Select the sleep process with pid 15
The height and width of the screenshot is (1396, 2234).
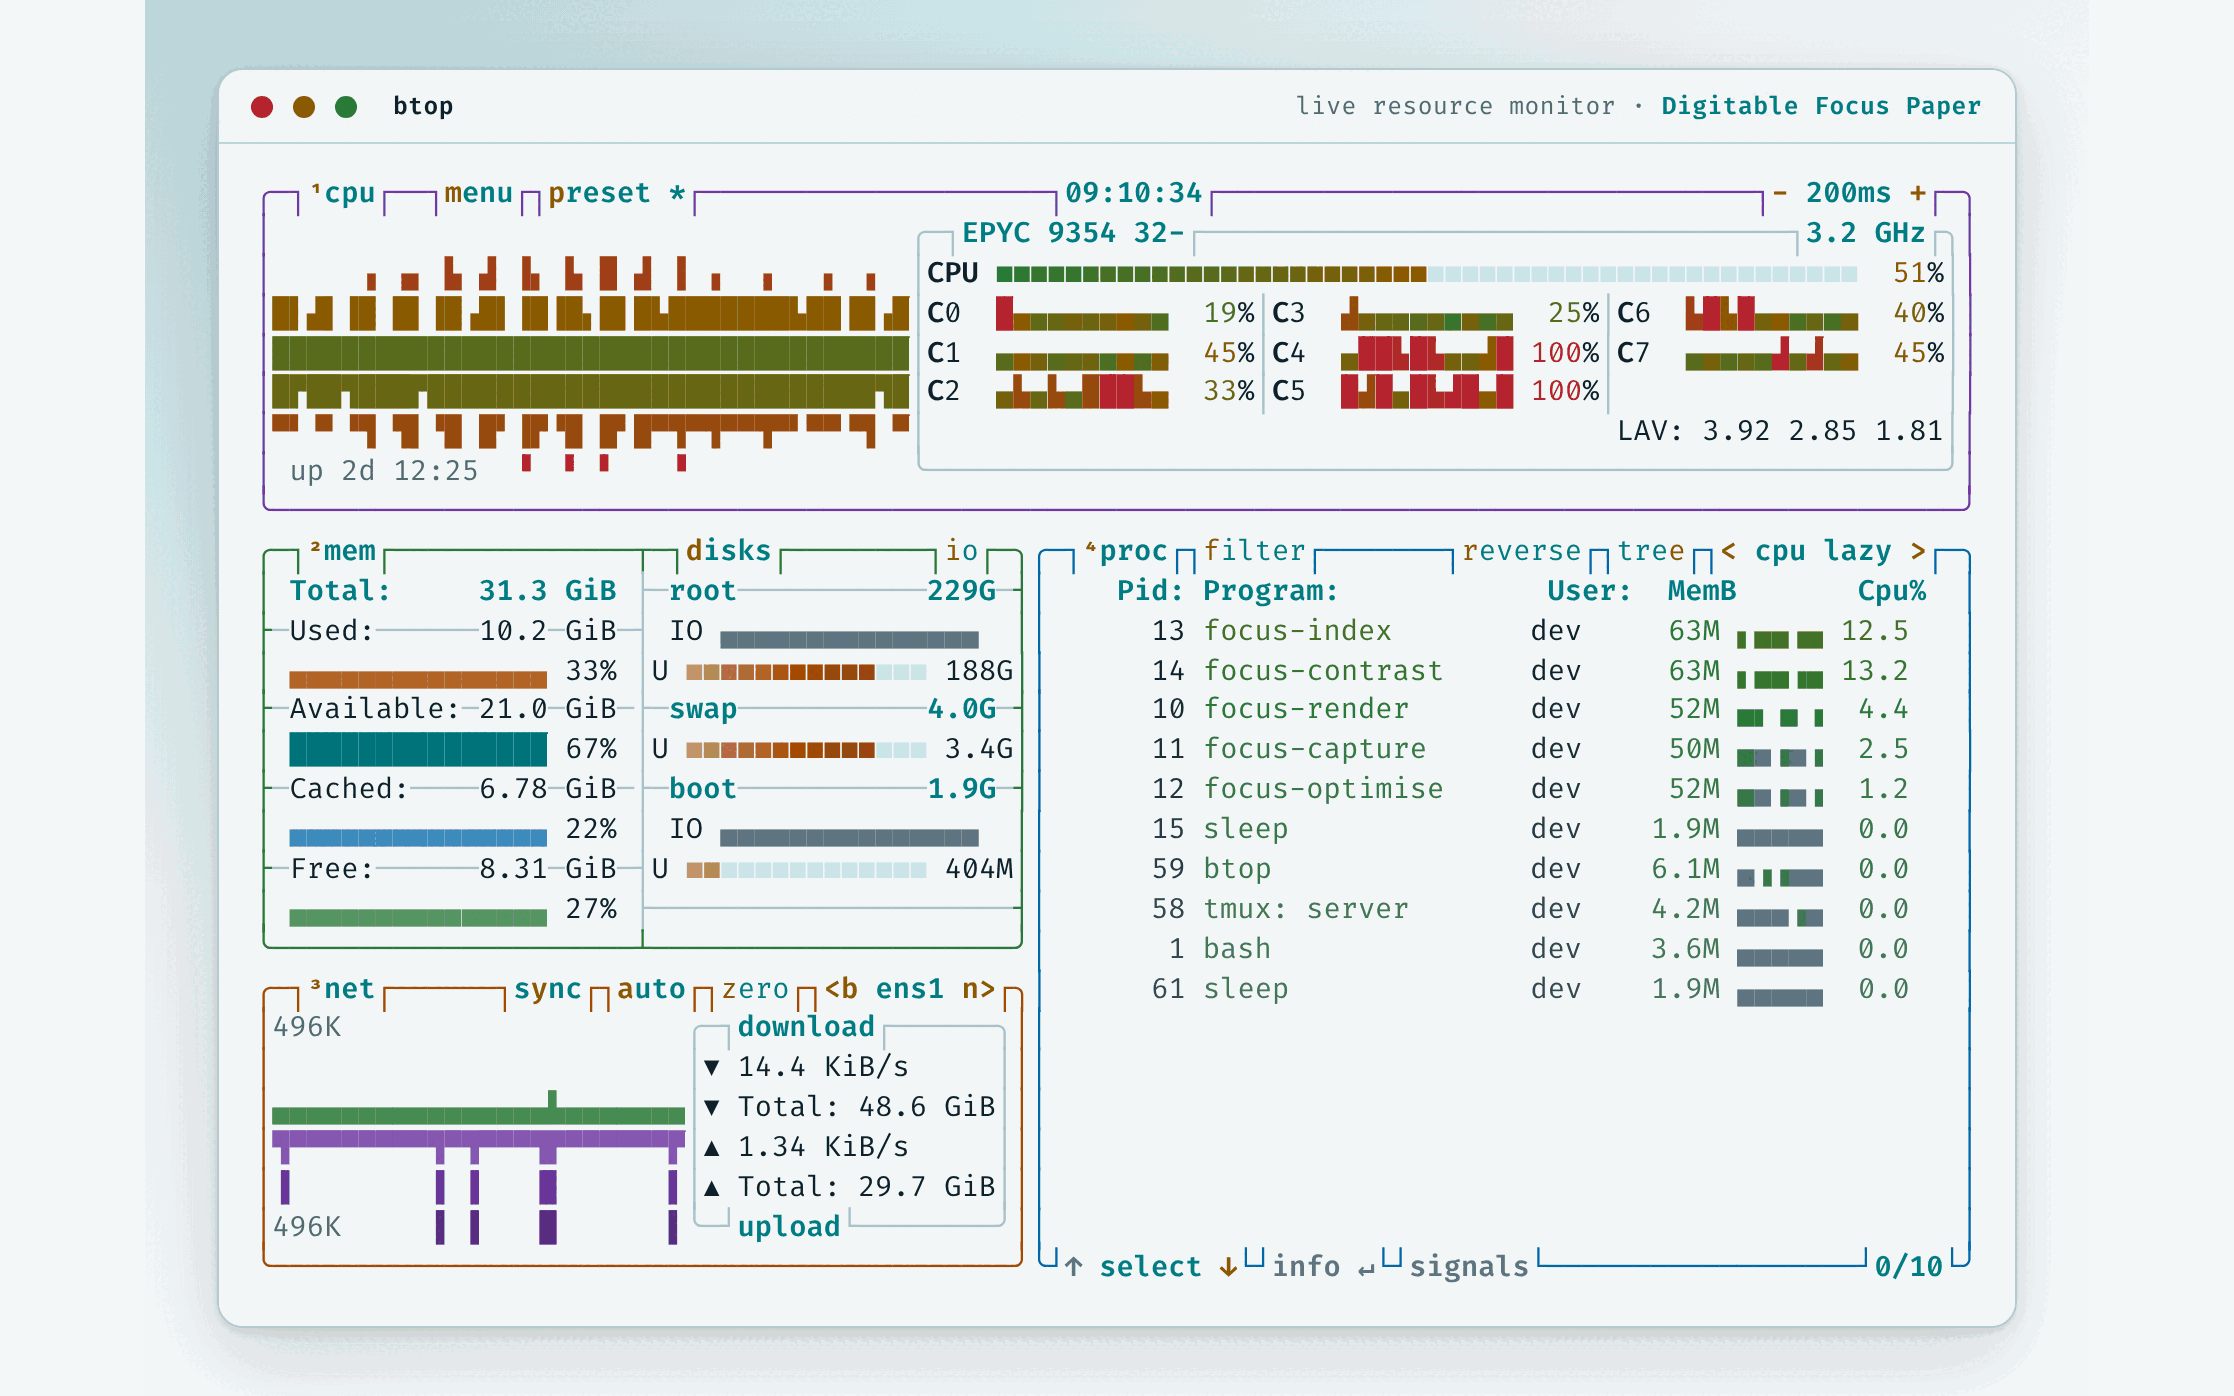1504,829
